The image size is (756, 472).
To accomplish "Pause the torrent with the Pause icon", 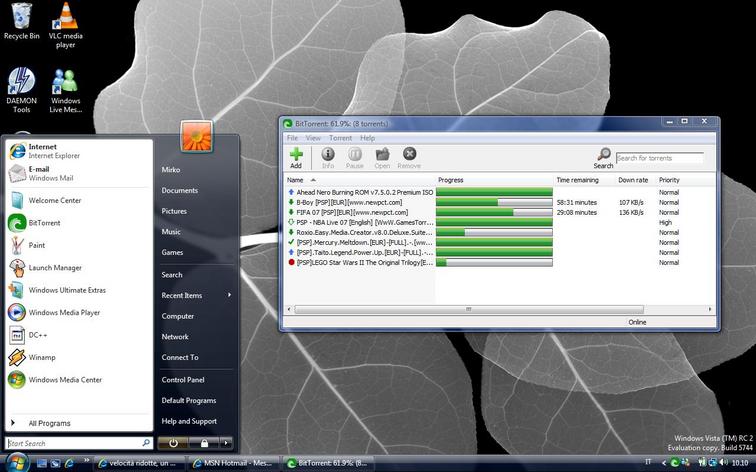I will (x=355, y=156).
